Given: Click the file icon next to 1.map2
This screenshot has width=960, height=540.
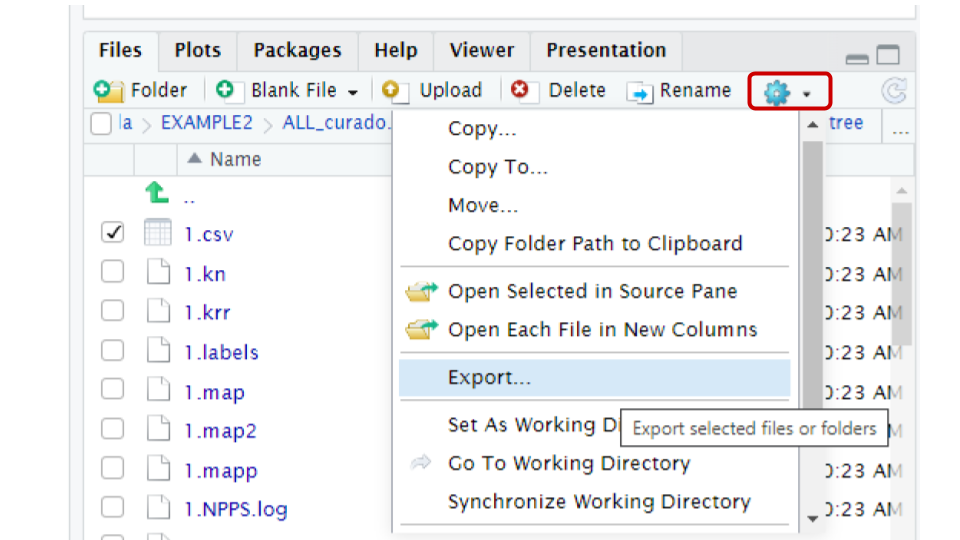Looking at the screenshot, I should click(159, 429).
